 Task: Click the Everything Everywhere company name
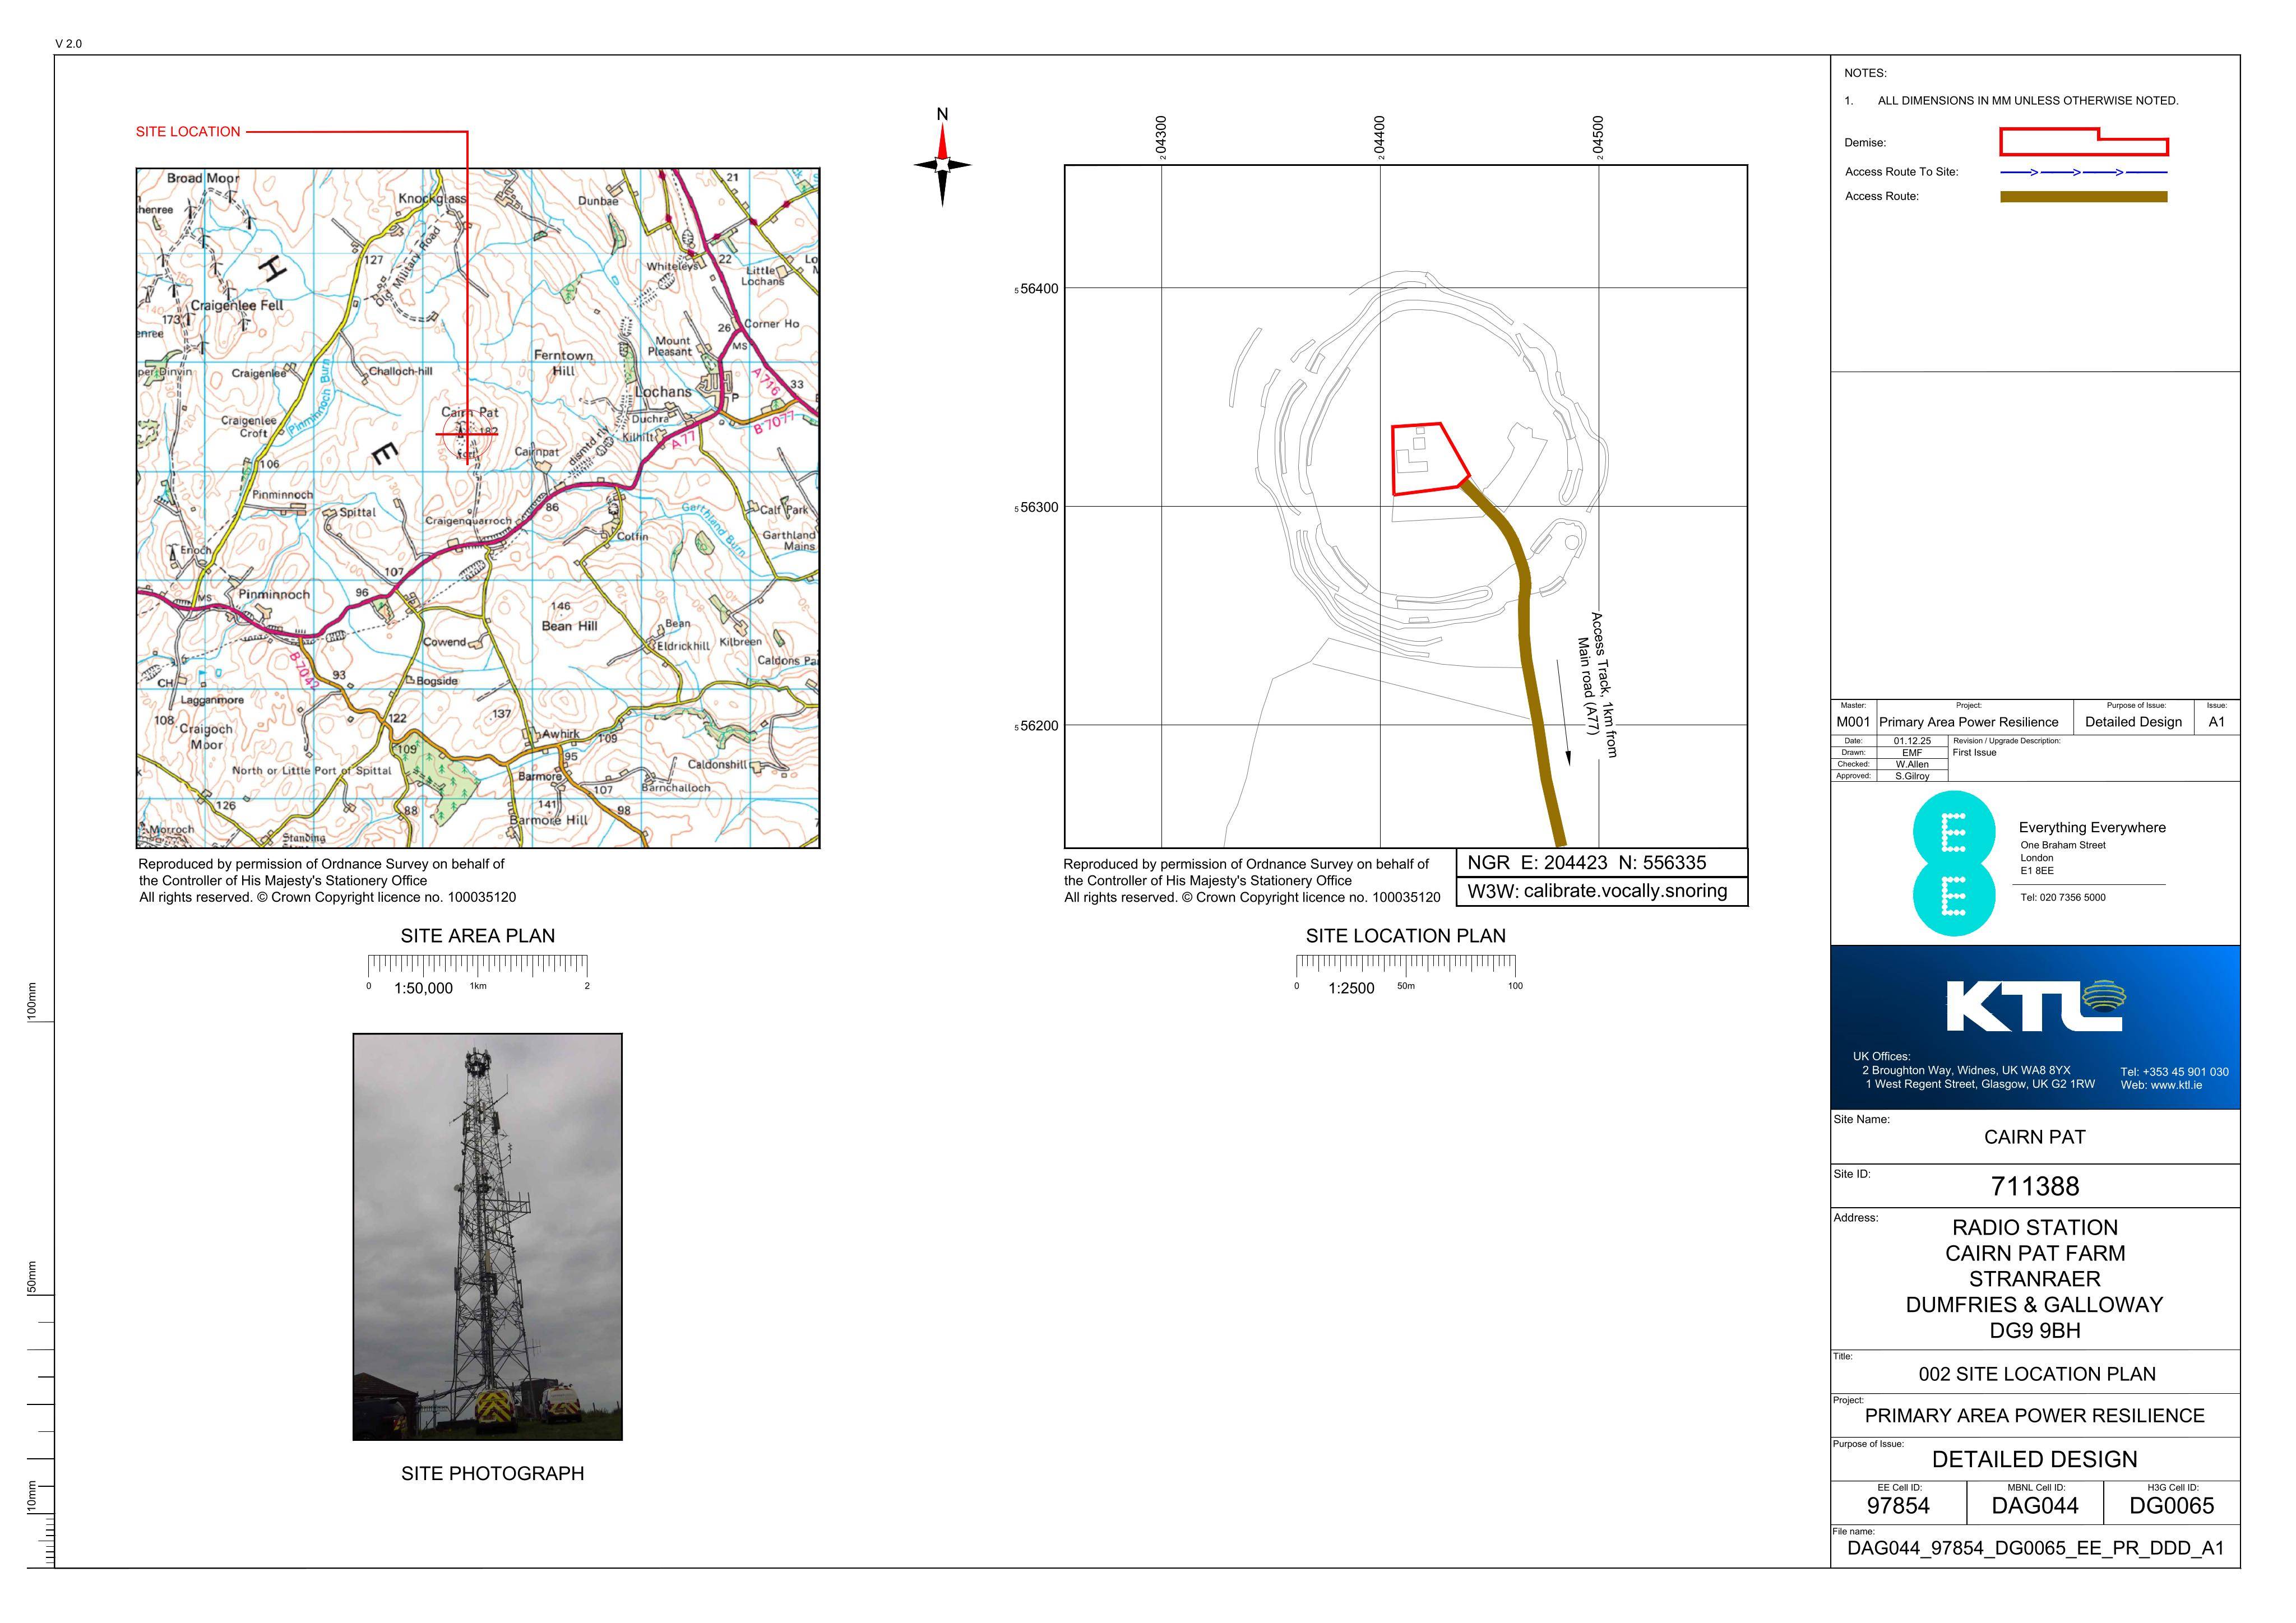pos(2092,827)
